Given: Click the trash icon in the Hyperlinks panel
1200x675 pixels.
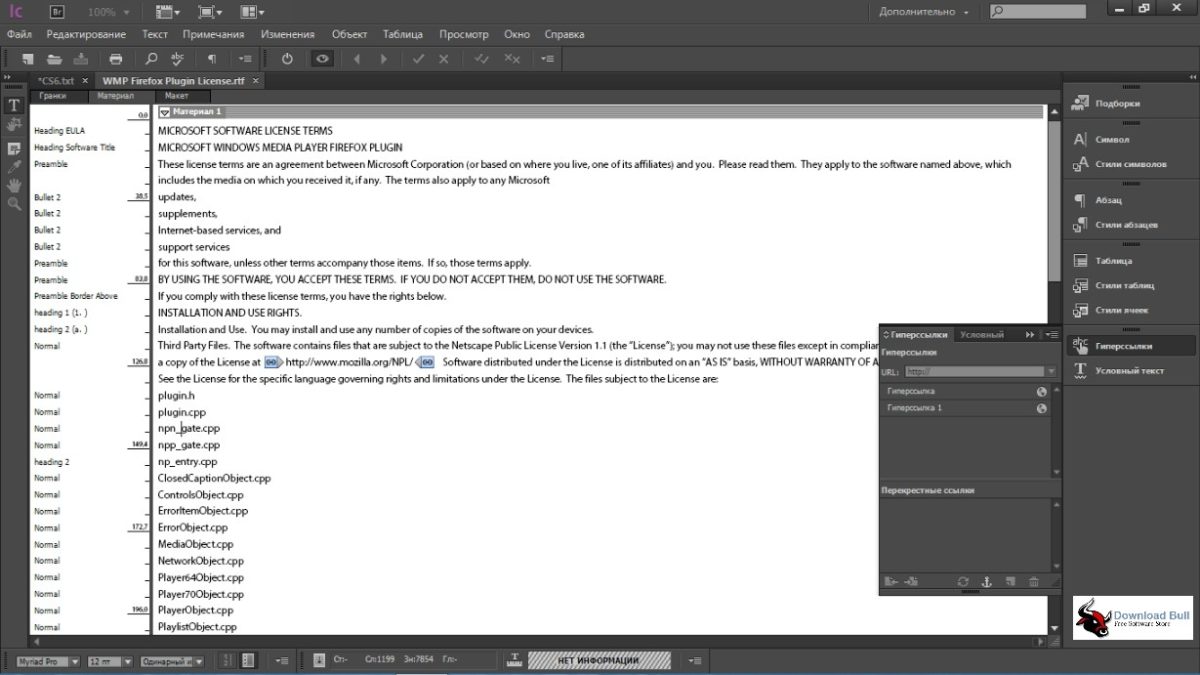Looking at the screenshot, I should [x=1034, y=581].
